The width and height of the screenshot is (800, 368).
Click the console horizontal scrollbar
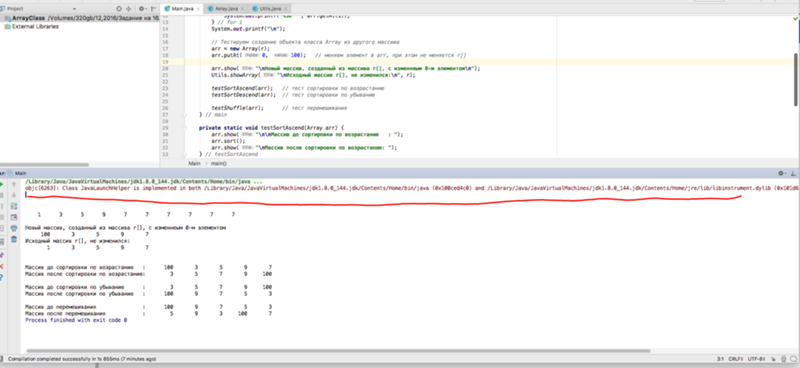click(338, 351)
